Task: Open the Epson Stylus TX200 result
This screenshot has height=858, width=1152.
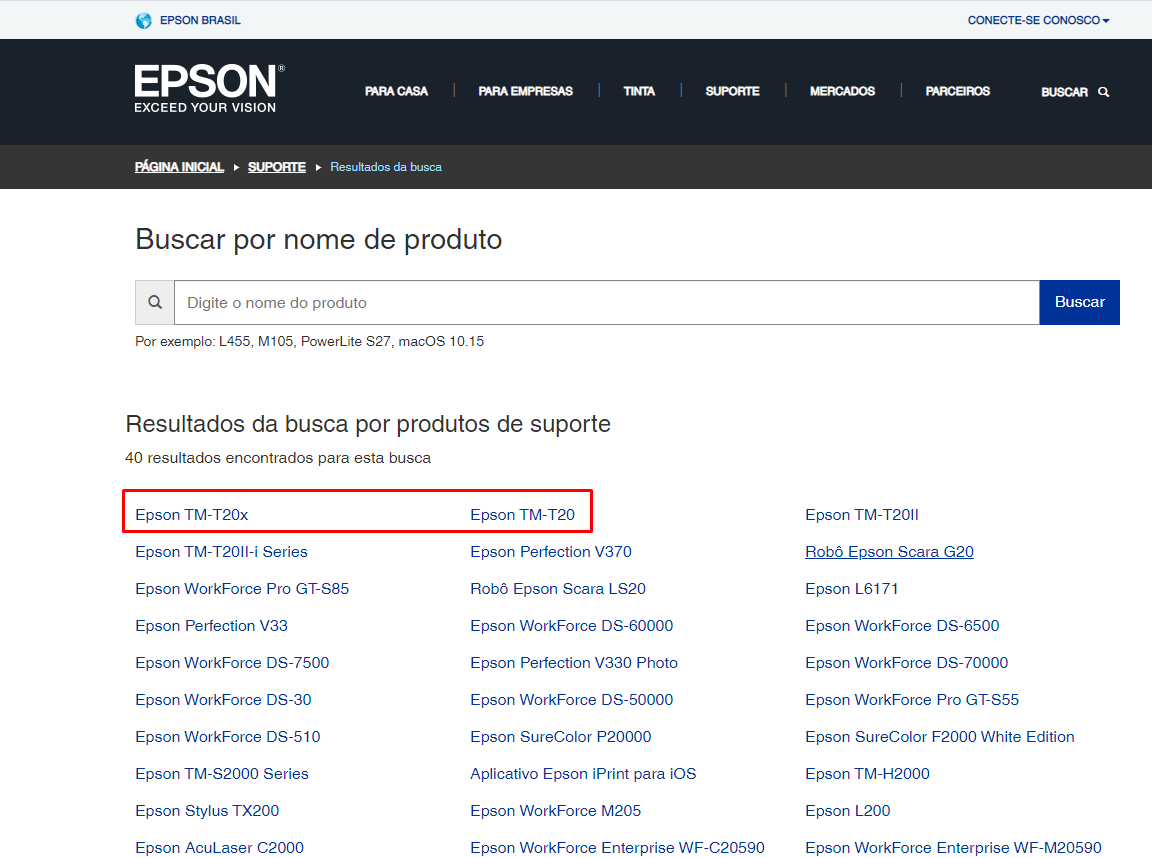Action: [x=207, y=810]
